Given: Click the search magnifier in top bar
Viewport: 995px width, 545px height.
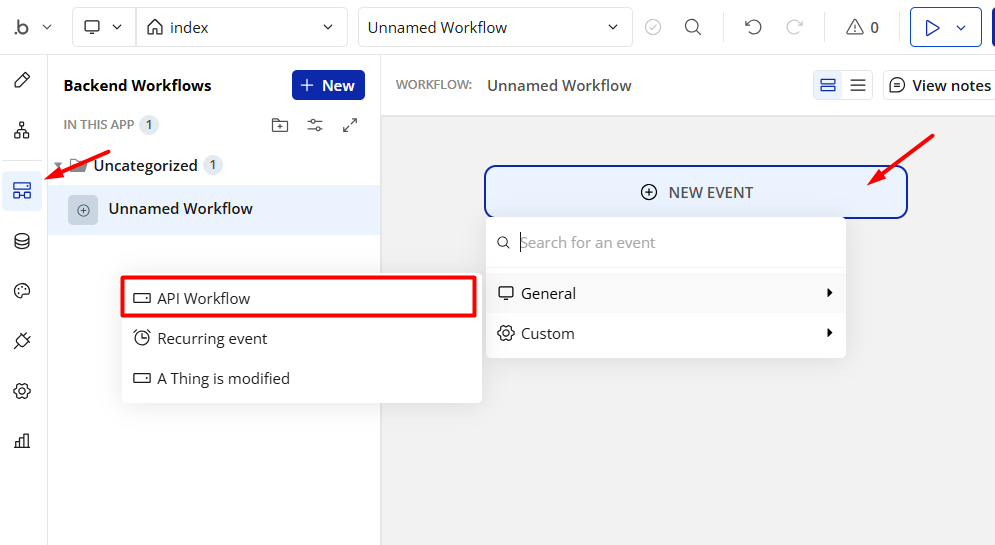Looking at the screenshot, I should click(x=693, y=27).
